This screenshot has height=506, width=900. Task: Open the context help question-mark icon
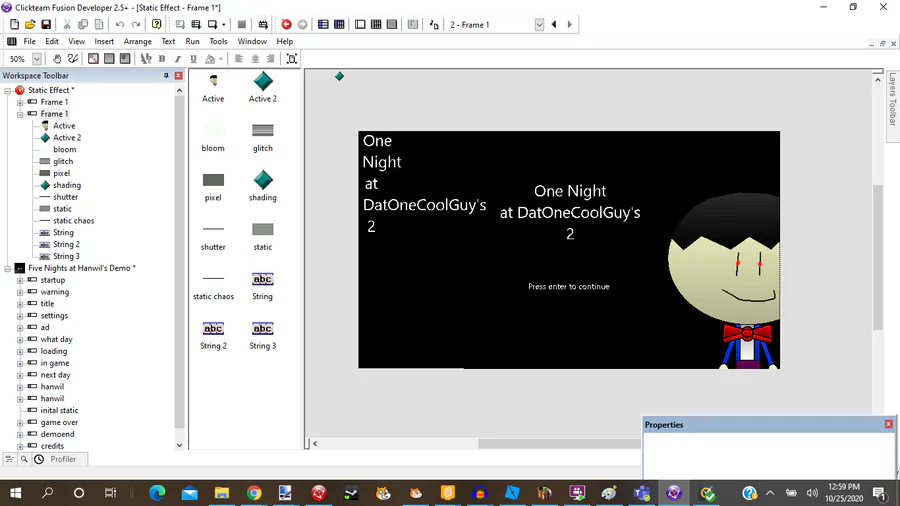pos(156,25)
